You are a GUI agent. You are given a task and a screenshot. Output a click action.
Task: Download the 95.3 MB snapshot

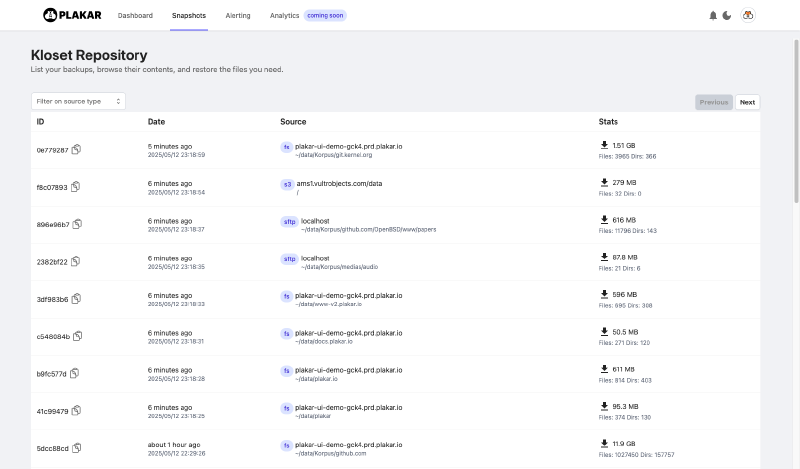click(604, 406)
